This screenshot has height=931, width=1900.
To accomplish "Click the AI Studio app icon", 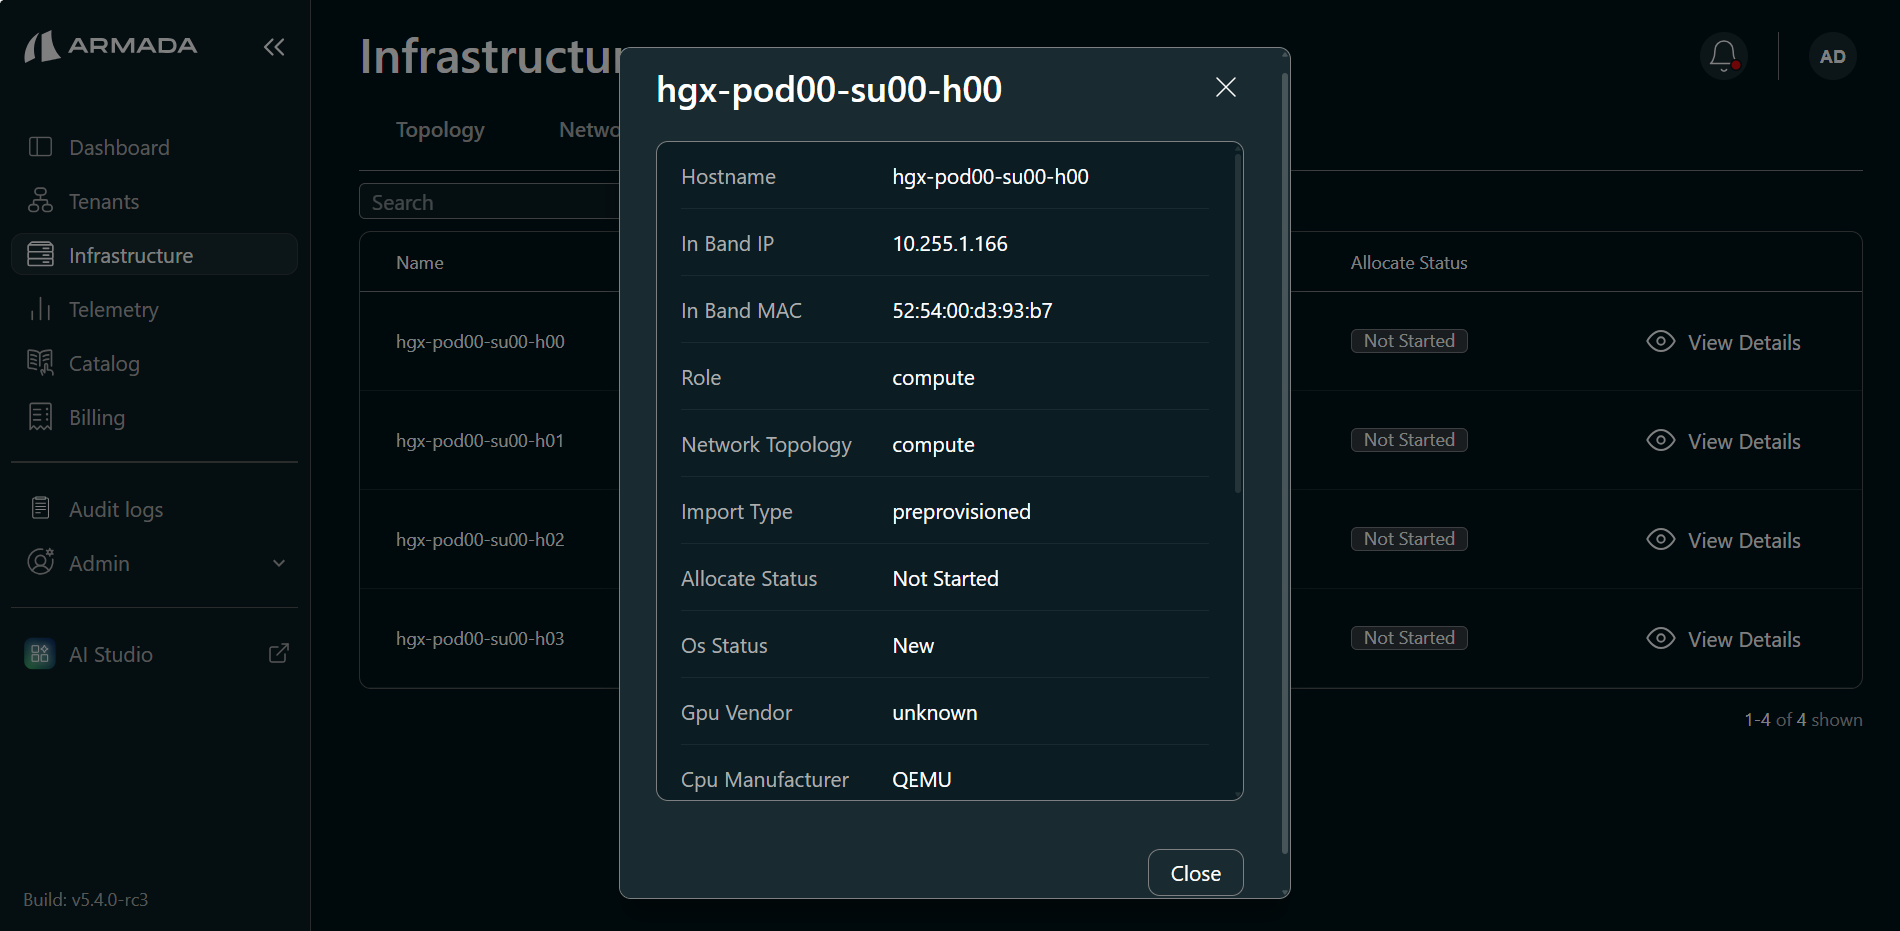I will [x=40, y=654].
